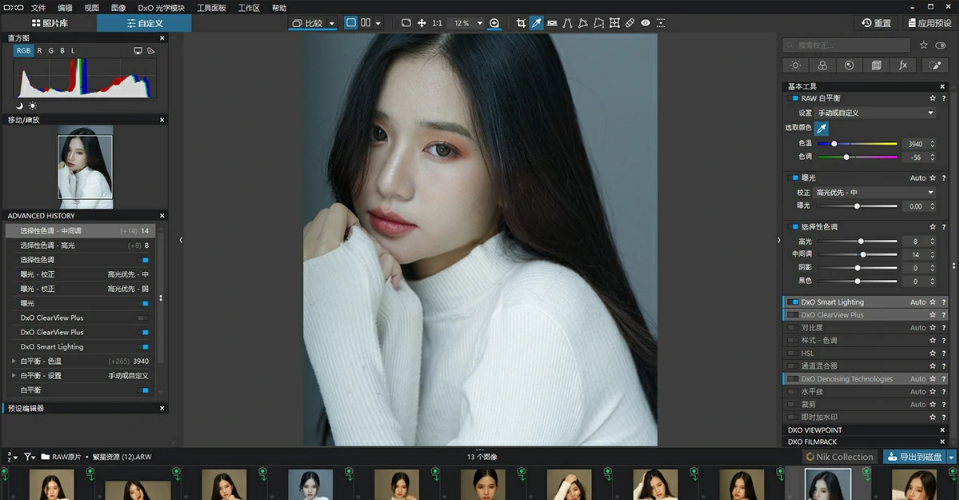Click the 重置 reset button

point(876,23)
